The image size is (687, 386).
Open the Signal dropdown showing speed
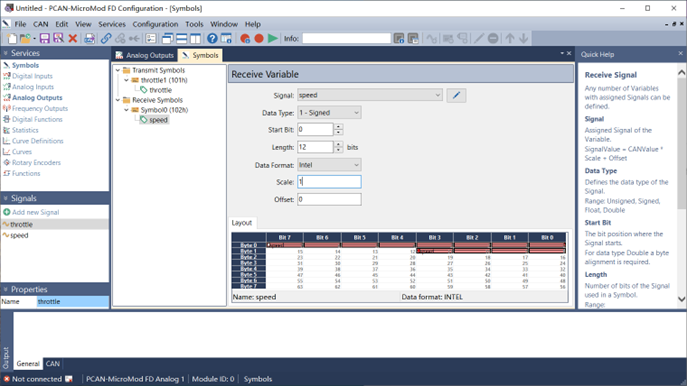pyautogui.click(x=437, y=95)
